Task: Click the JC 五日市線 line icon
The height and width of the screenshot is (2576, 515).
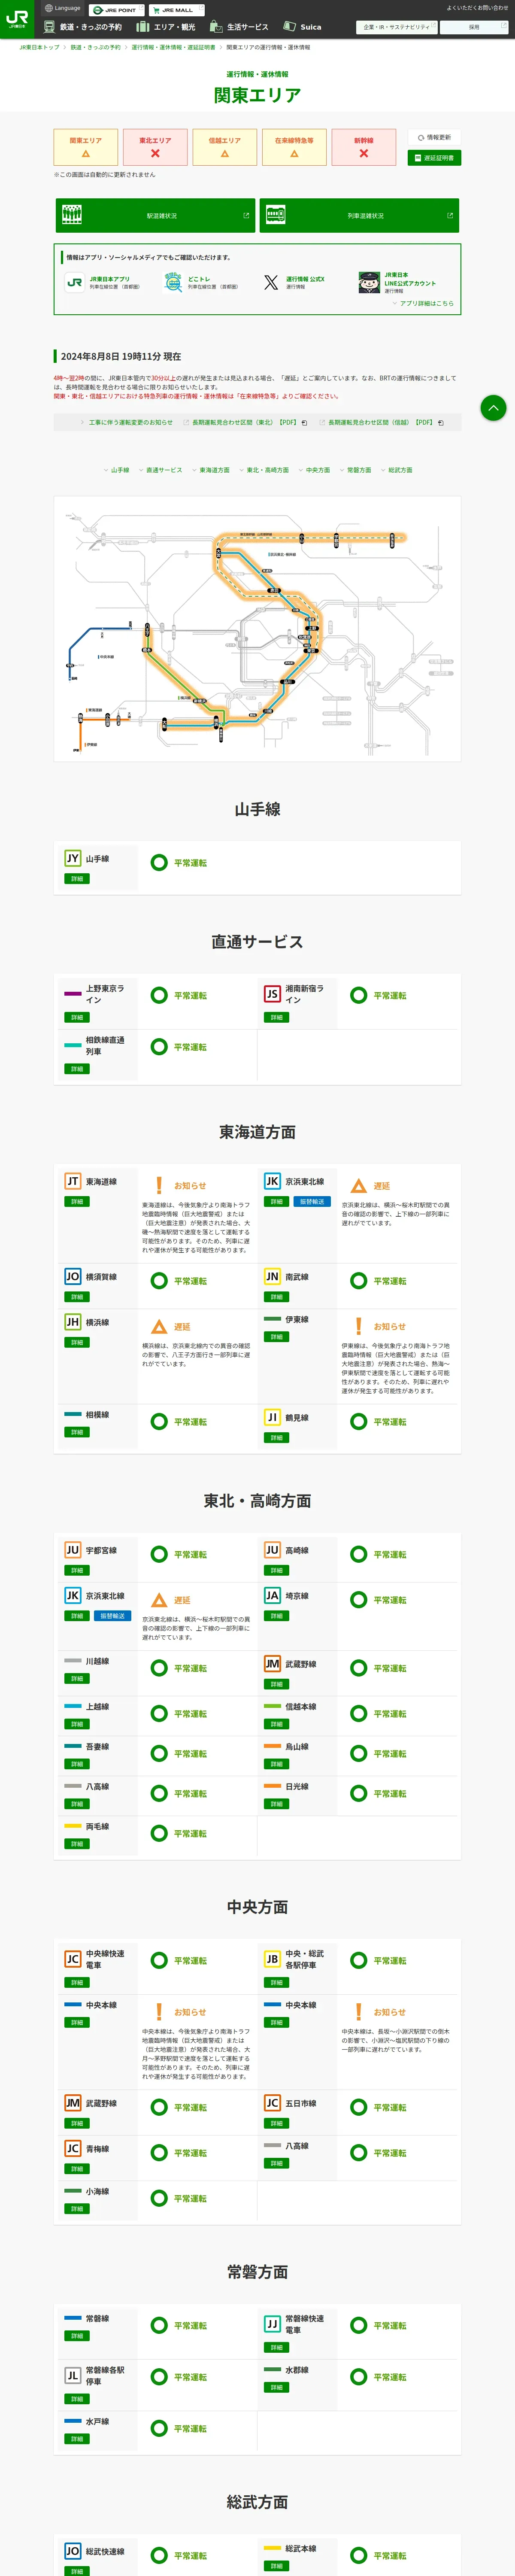Action: tap(272, 2103)
